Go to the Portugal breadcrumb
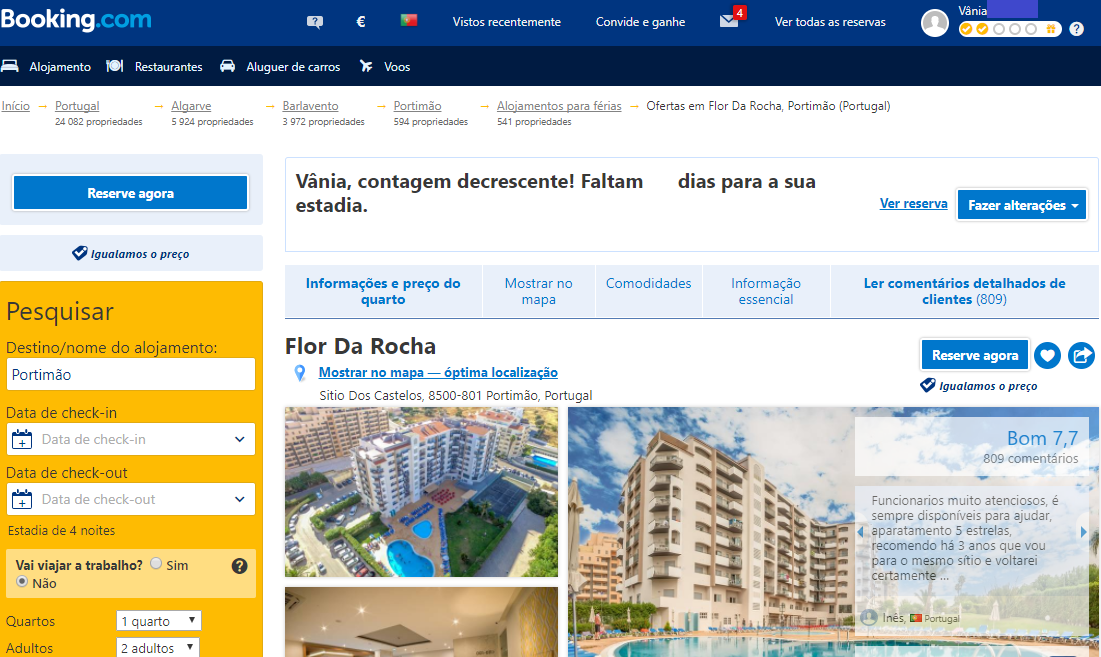The image size is (1101, 657). tap(77, 106)
